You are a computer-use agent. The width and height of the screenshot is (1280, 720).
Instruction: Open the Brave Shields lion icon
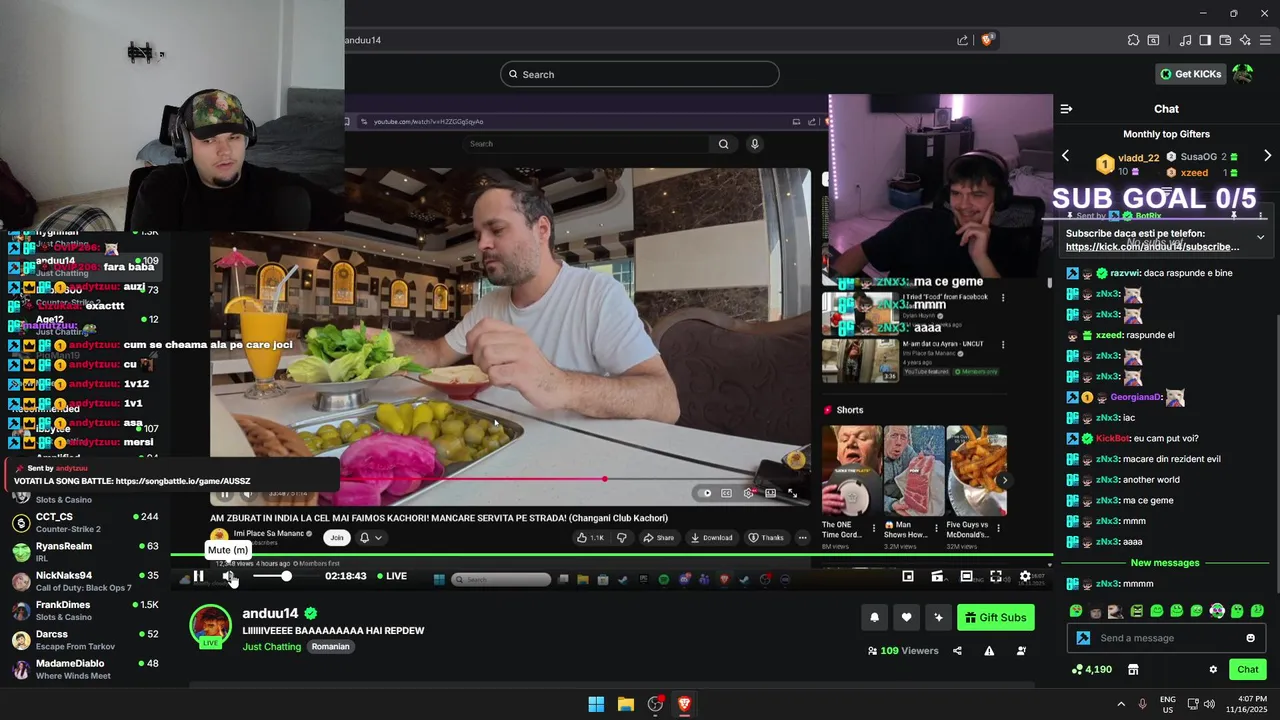tap(987, 40)
